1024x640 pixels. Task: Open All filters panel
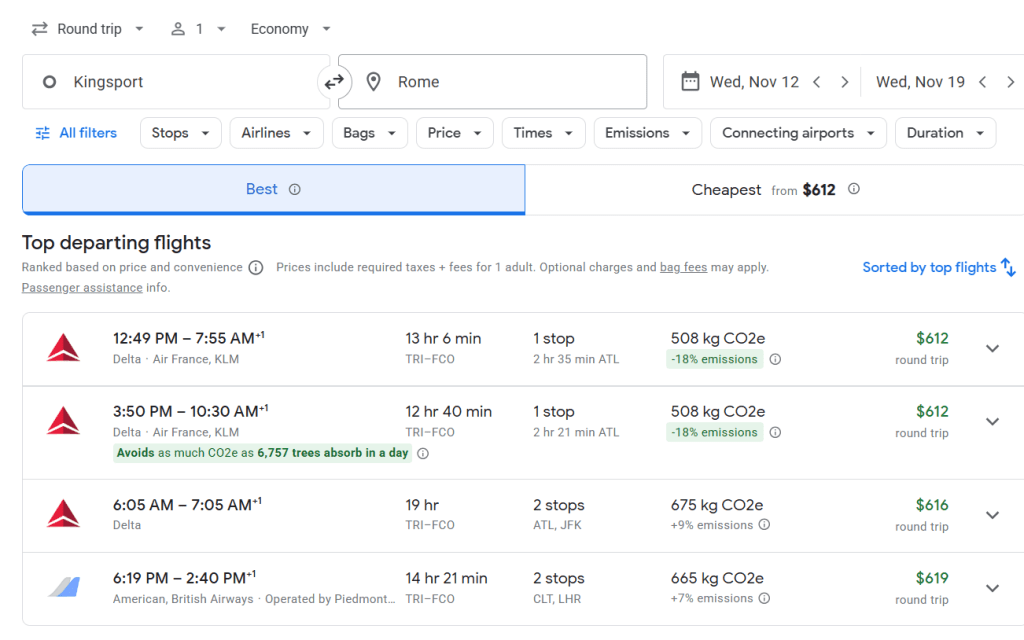pyautogui.click(x=76, y=133)
